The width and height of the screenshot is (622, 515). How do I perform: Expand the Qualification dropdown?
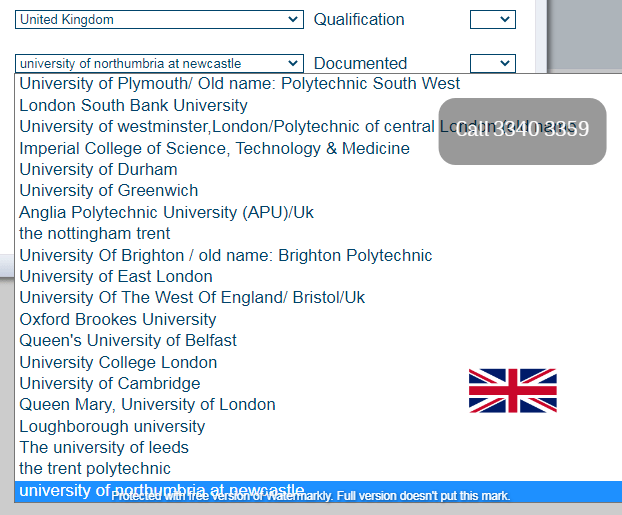(x=492, y=19)
